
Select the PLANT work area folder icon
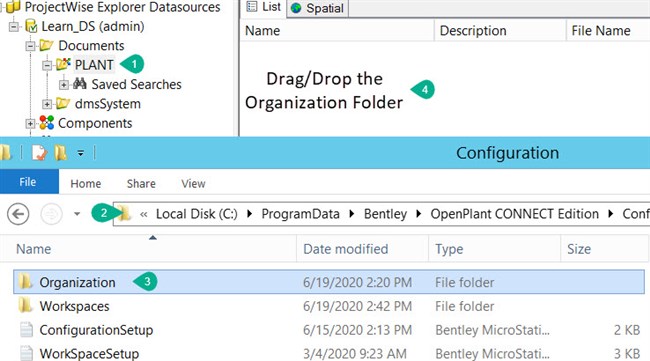tap(63, 65)
